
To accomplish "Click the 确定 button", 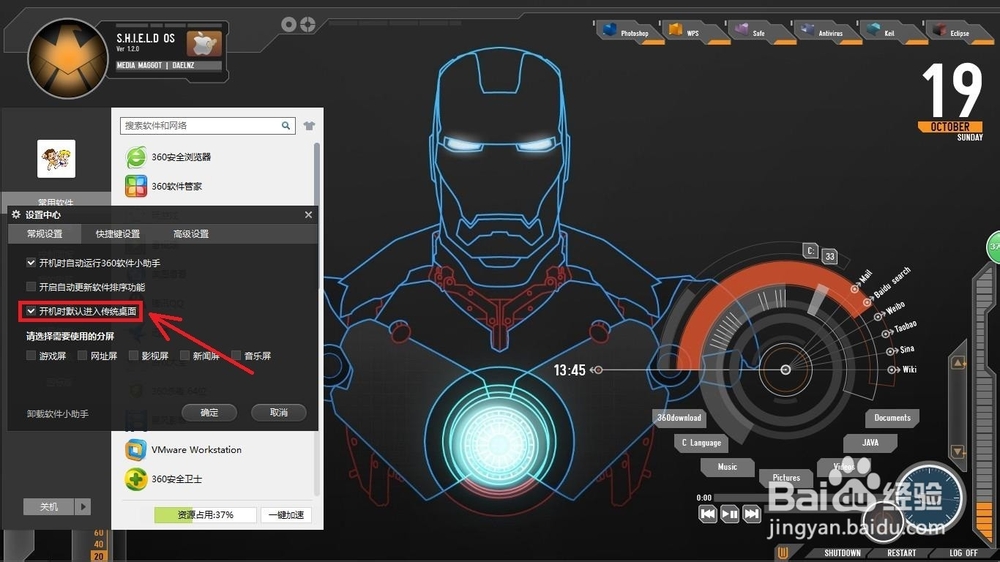I will (209, 413).
